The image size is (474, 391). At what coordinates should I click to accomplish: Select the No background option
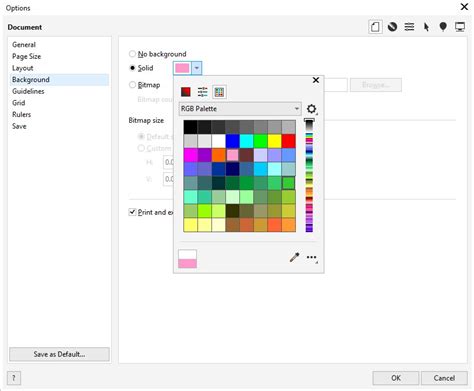157,54
